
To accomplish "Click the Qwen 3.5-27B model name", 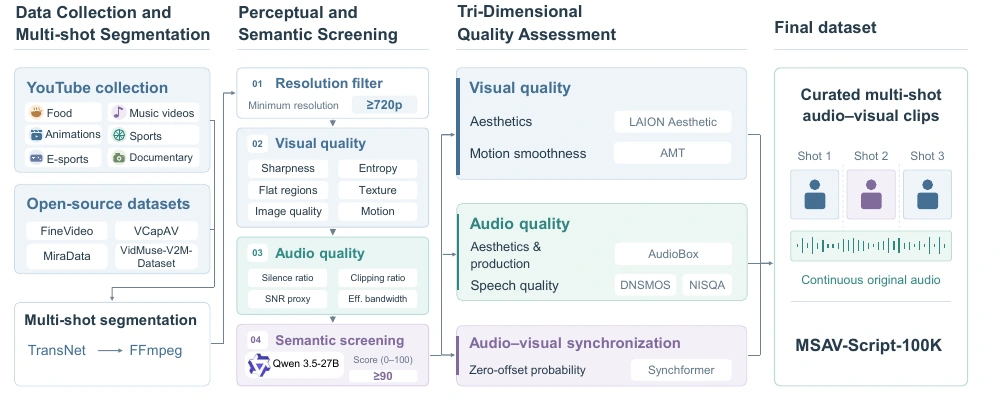I will point(306,364).
